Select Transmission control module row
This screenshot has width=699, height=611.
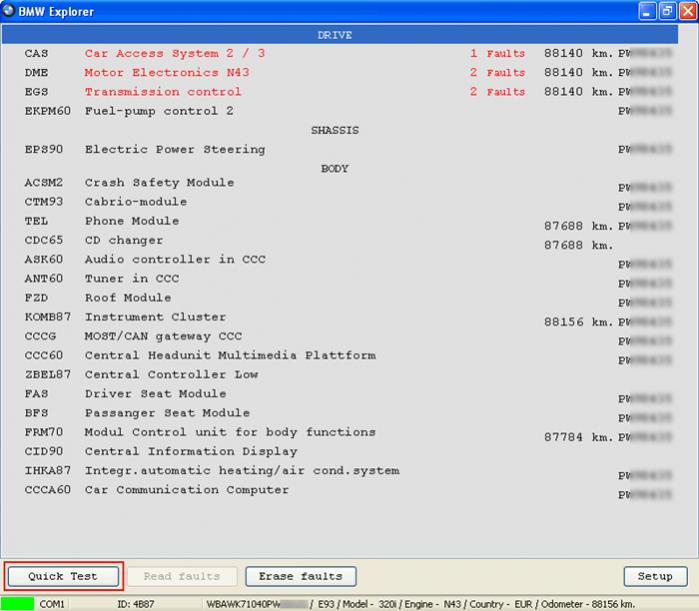tap(340, 92)
